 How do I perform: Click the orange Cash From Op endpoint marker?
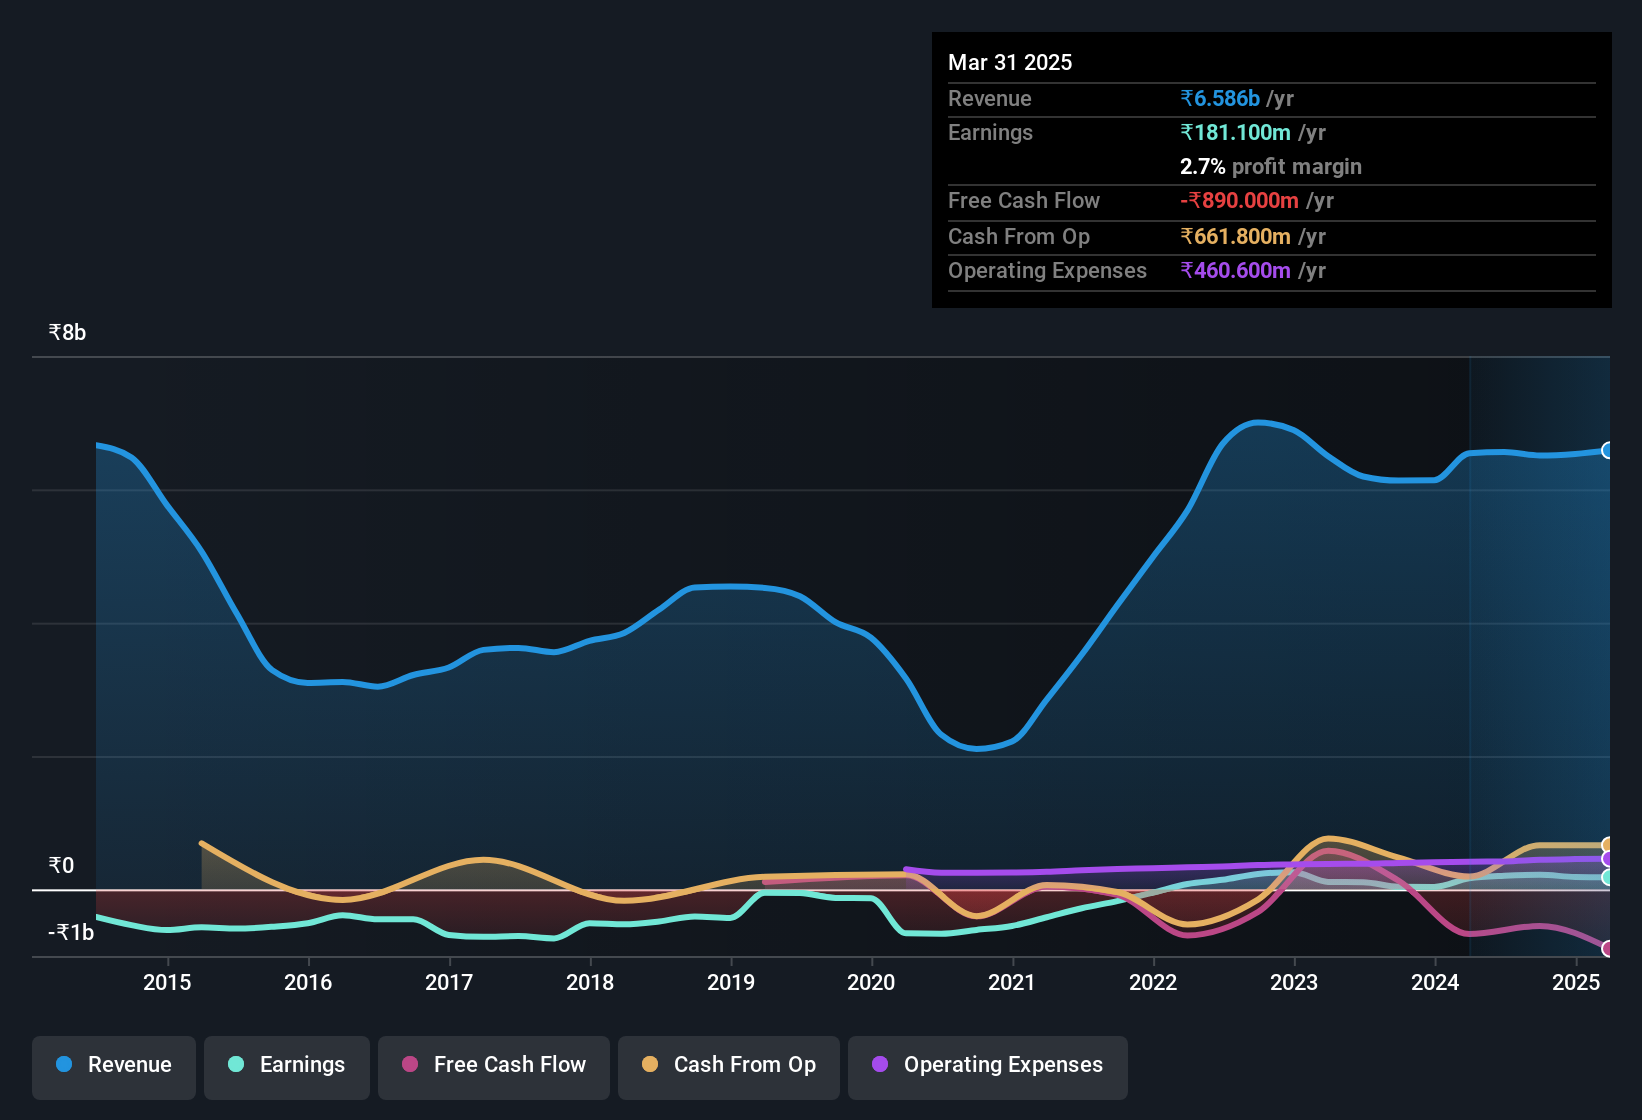pyautogui.click(x=1607, y=845)
